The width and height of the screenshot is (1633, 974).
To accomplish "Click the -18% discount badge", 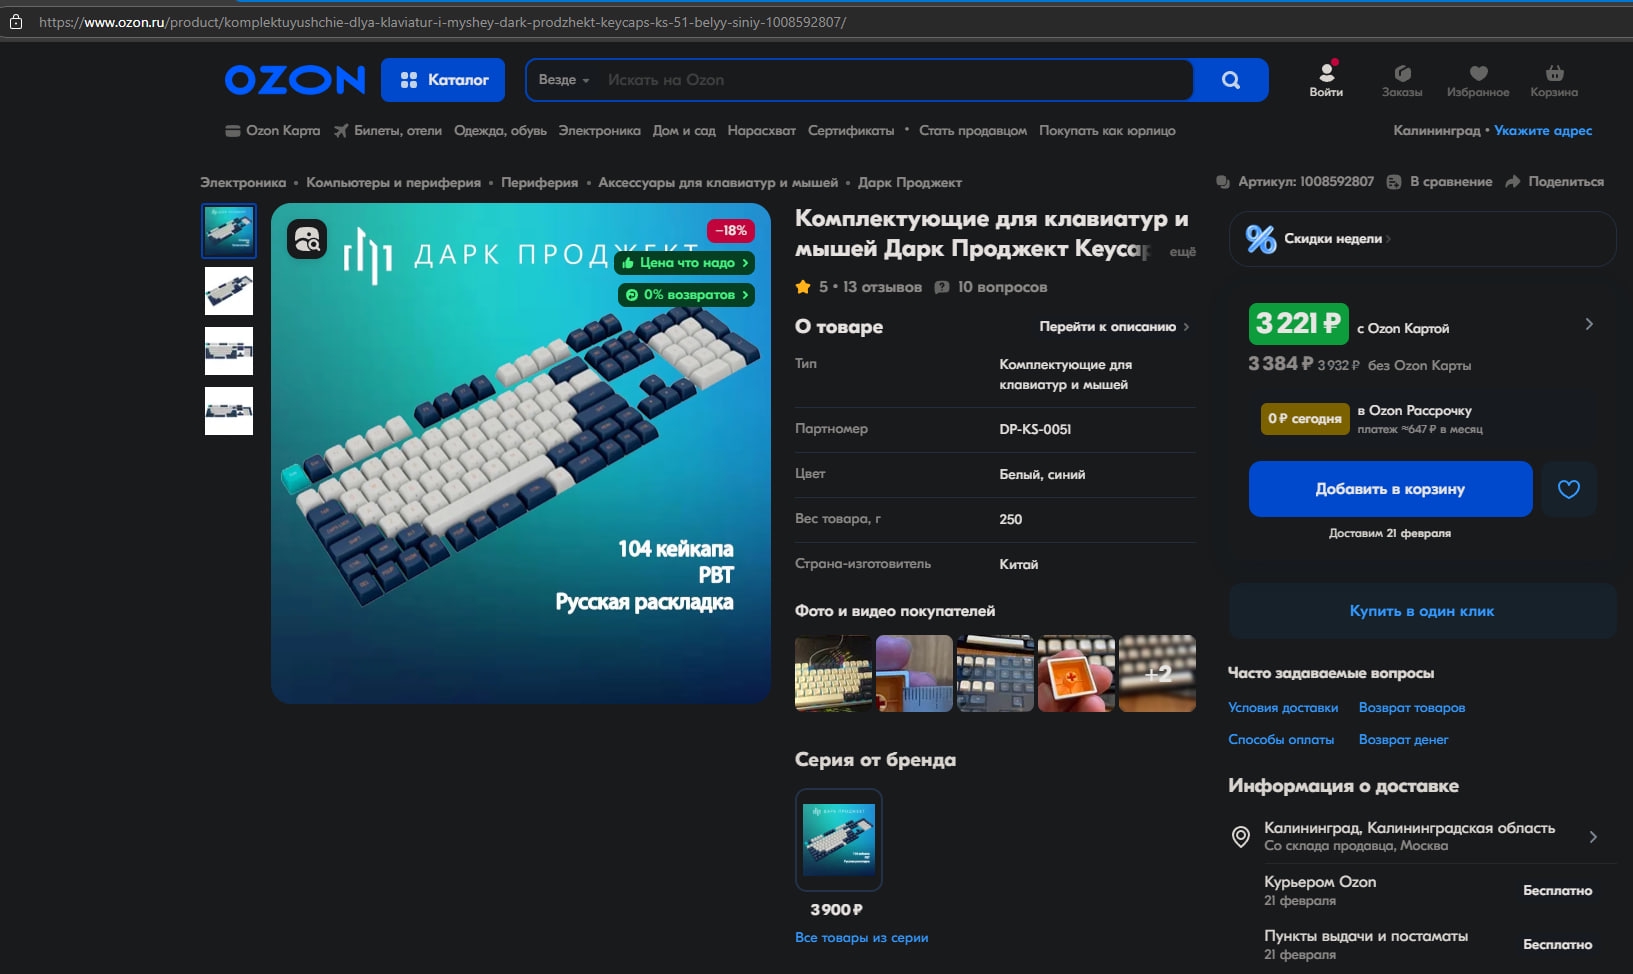I will click(731, 231).
